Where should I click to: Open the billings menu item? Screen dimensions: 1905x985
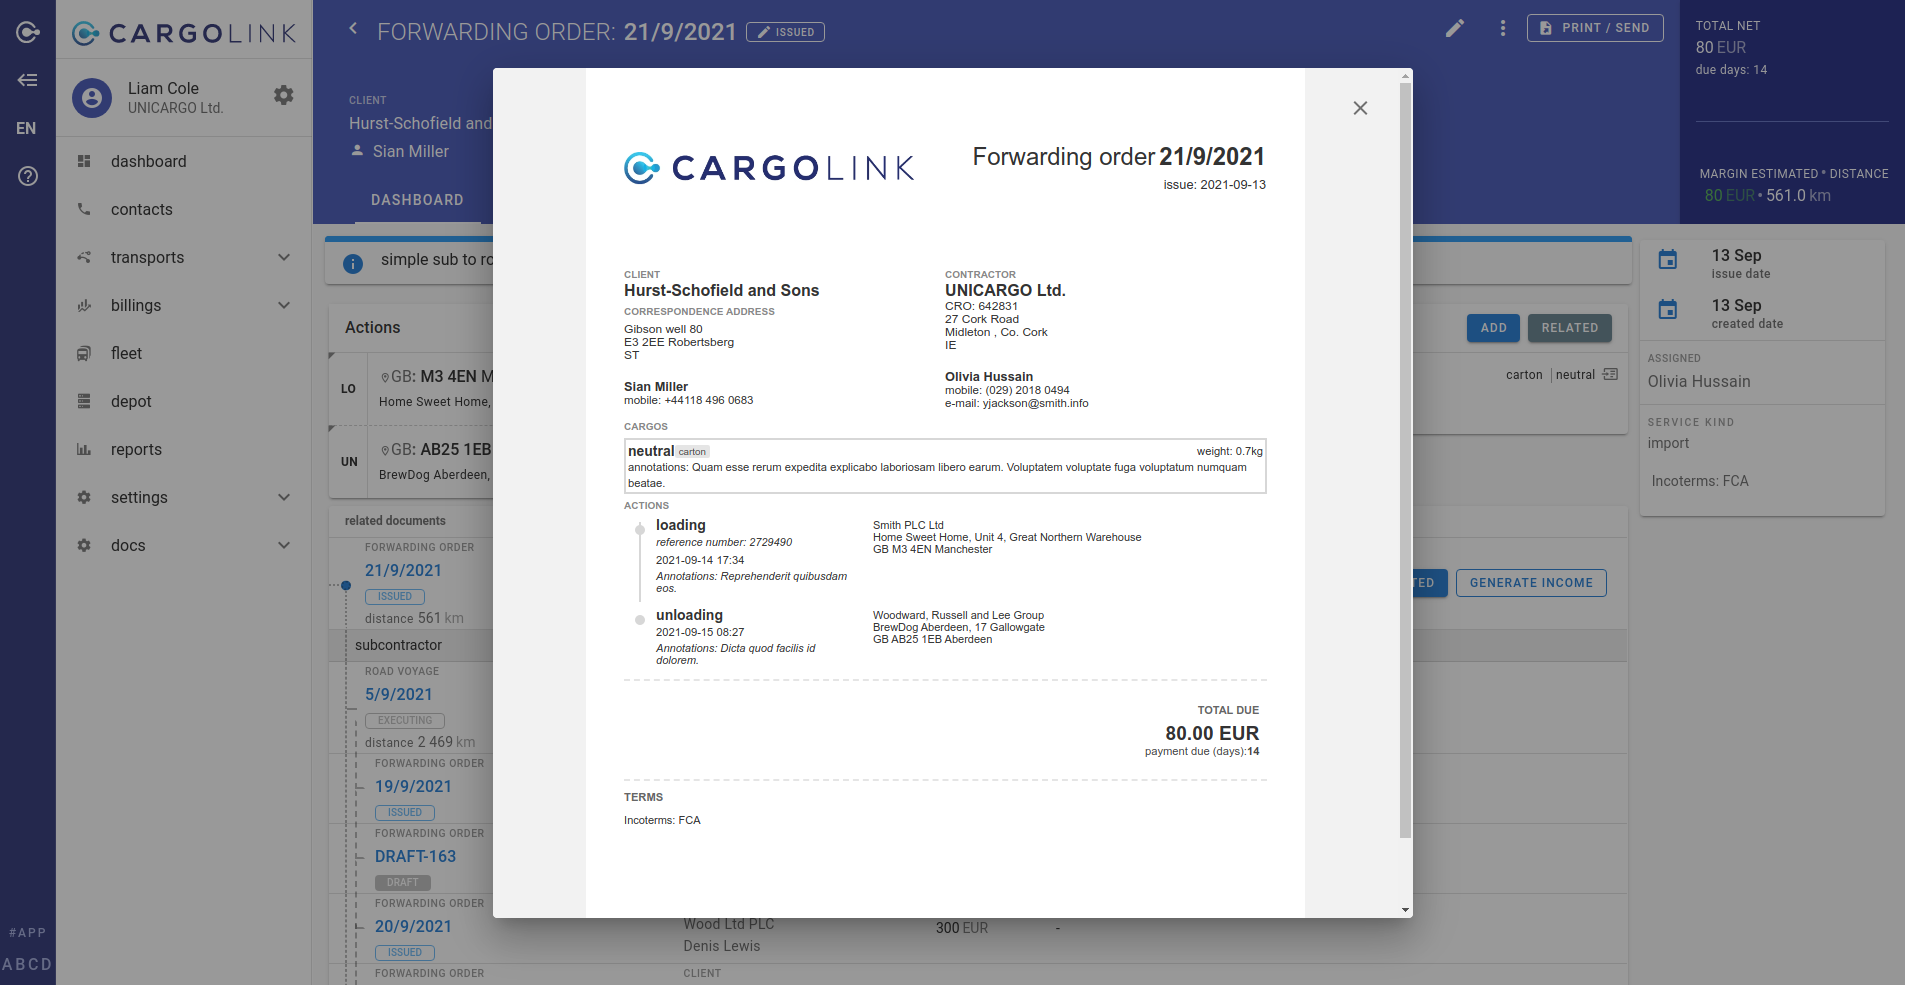click(x=184, y=305)
